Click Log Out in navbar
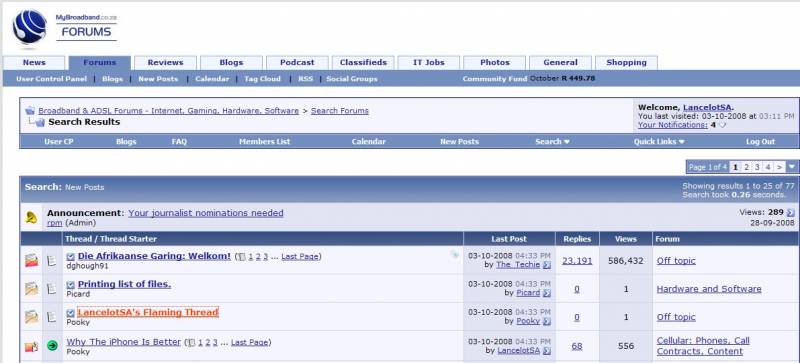The width and height of the screenshot is (800, 363). point(760,141)
